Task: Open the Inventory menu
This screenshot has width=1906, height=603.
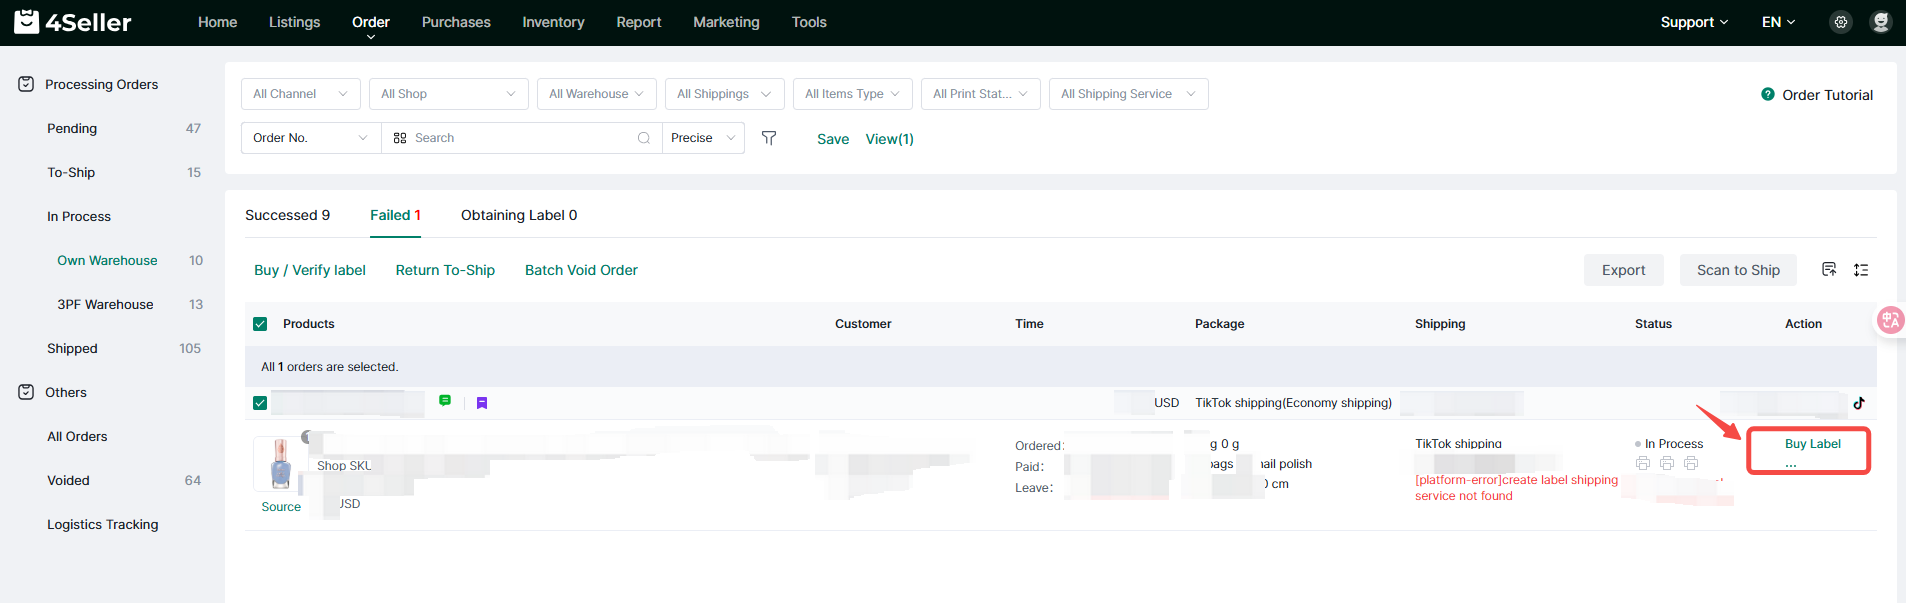Action: click(553, 22)
